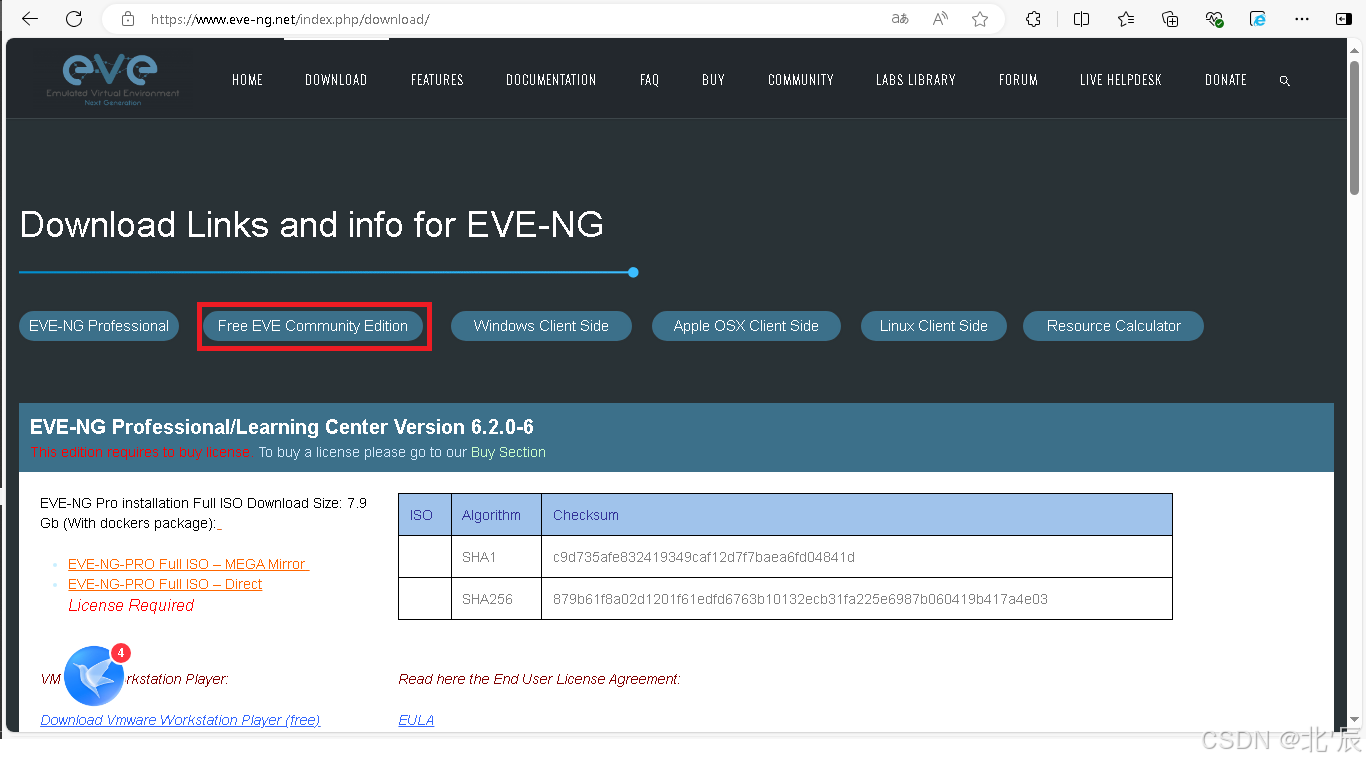1366x763 pixels.
Task: Open the FORUM menu item
Action: (1018, 80)
